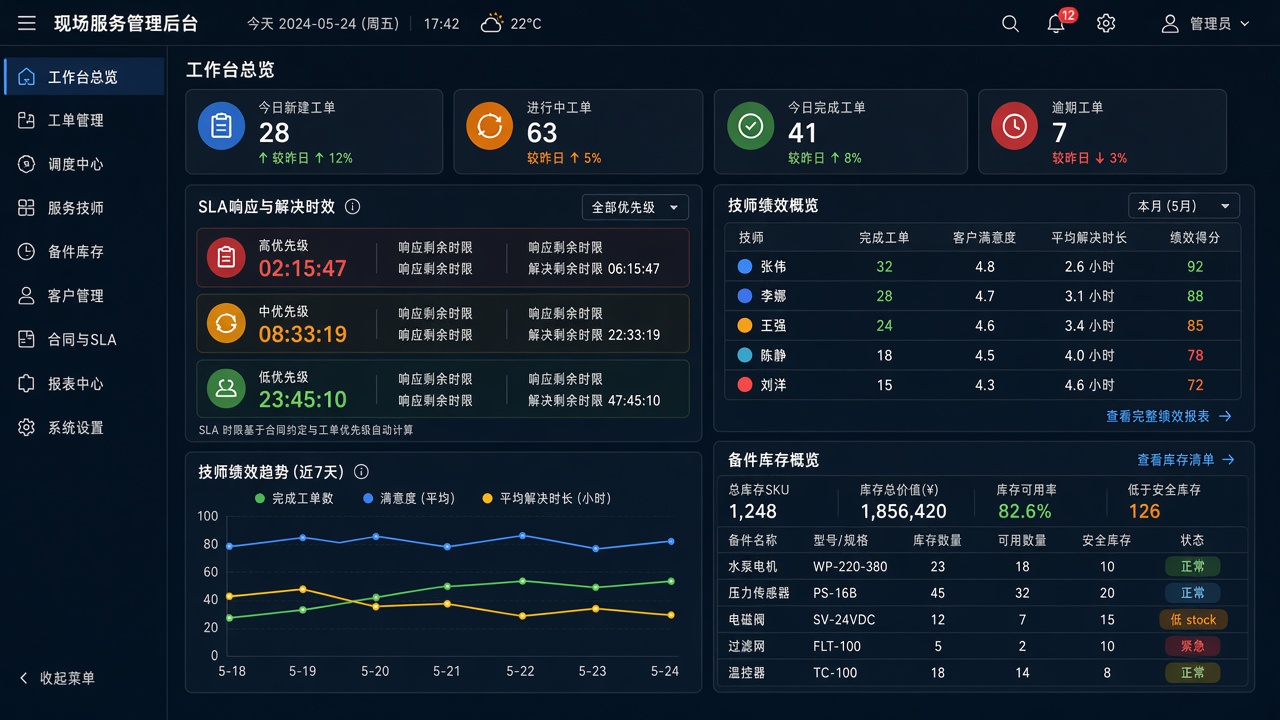Click the 进行中工单 refresh icon
The height and width of the screenshot is (720, 1280).
pos(489,126)
